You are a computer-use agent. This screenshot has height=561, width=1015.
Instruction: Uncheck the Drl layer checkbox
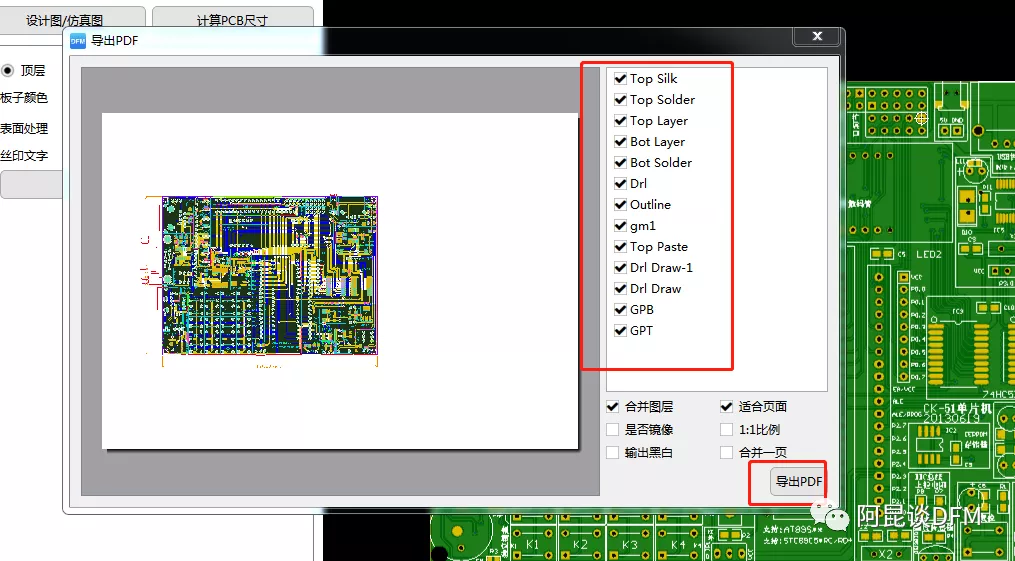pos(621,183)
